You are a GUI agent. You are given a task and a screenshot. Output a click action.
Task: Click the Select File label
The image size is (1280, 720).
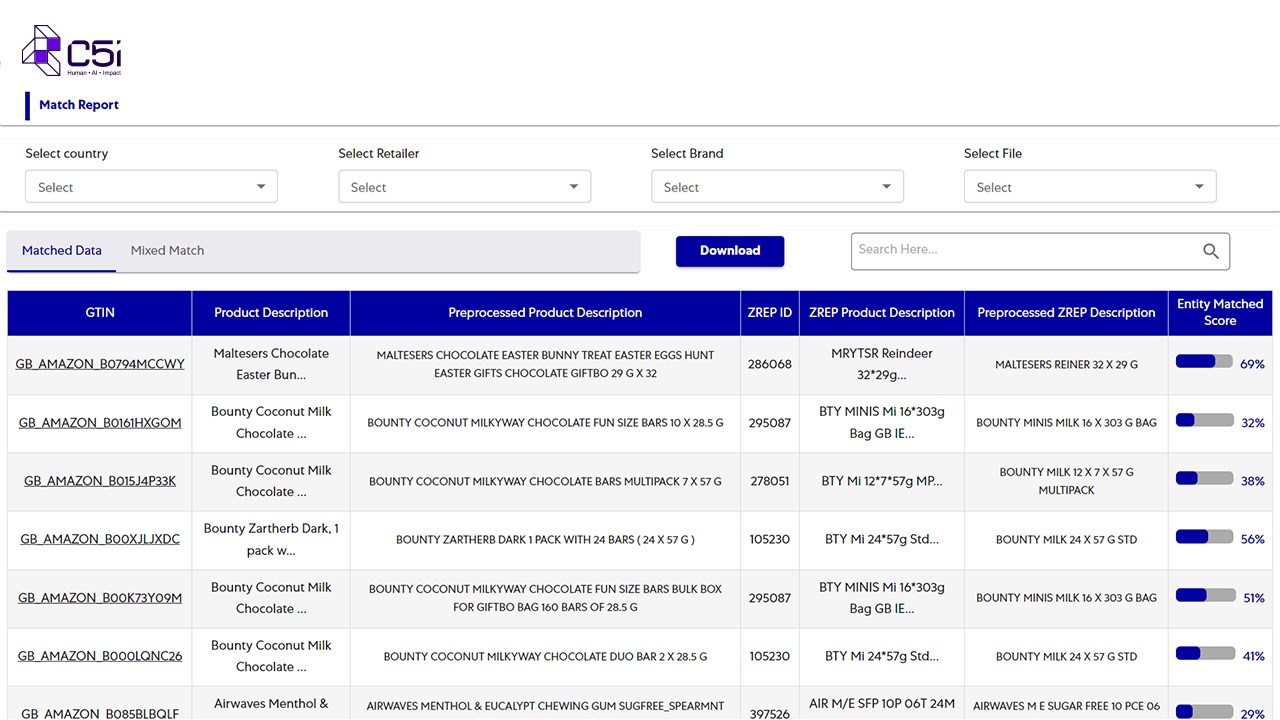pyautogui.click(x=993, y=153)
